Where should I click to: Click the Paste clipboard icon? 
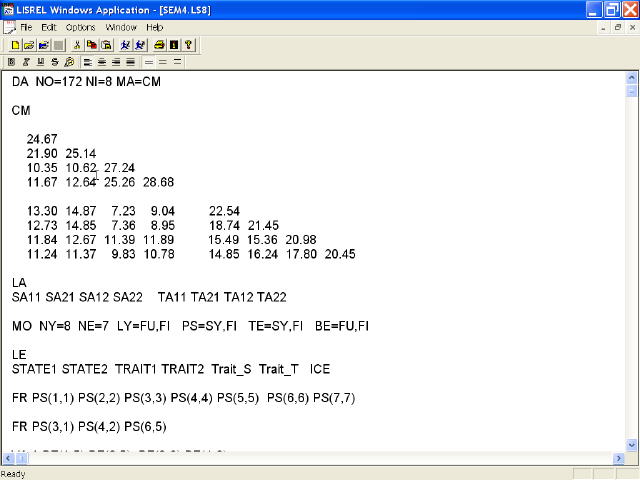tap(105, 45)
